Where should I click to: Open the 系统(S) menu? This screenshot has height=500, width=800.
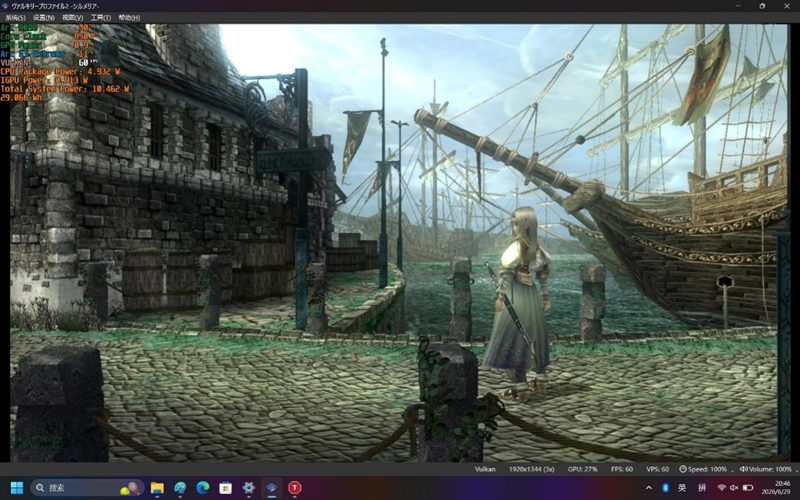tap(15, 17)
